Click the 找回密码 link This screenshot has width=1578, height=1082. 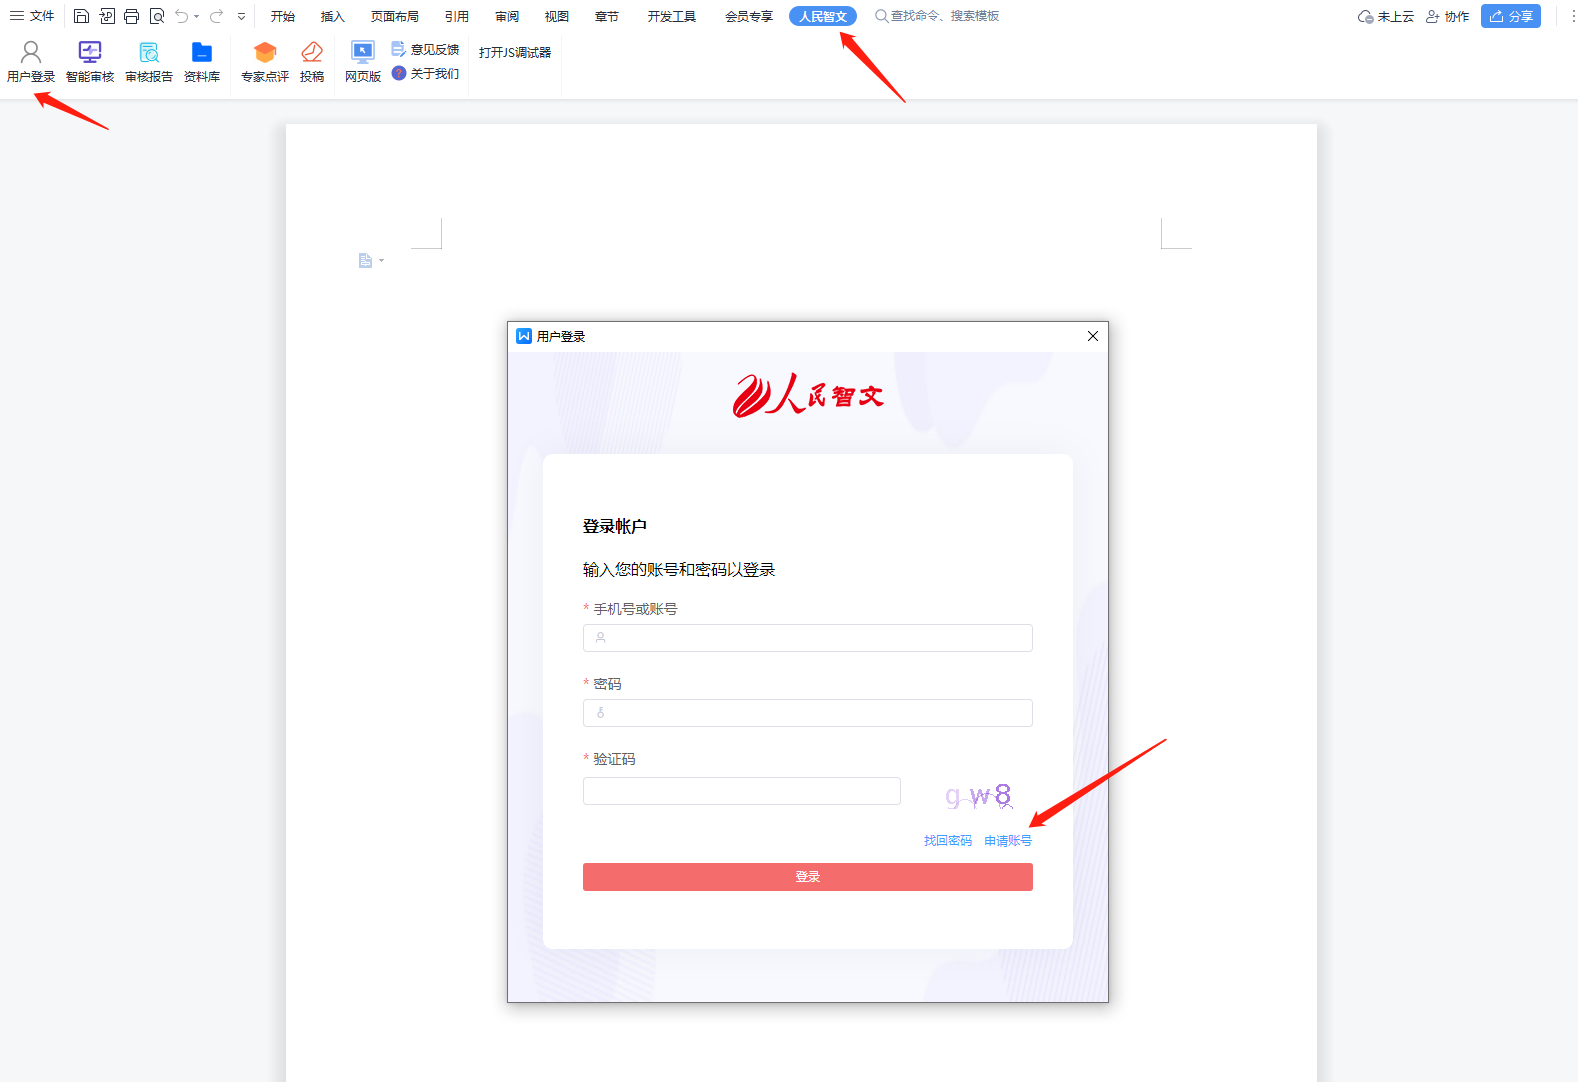948,841
